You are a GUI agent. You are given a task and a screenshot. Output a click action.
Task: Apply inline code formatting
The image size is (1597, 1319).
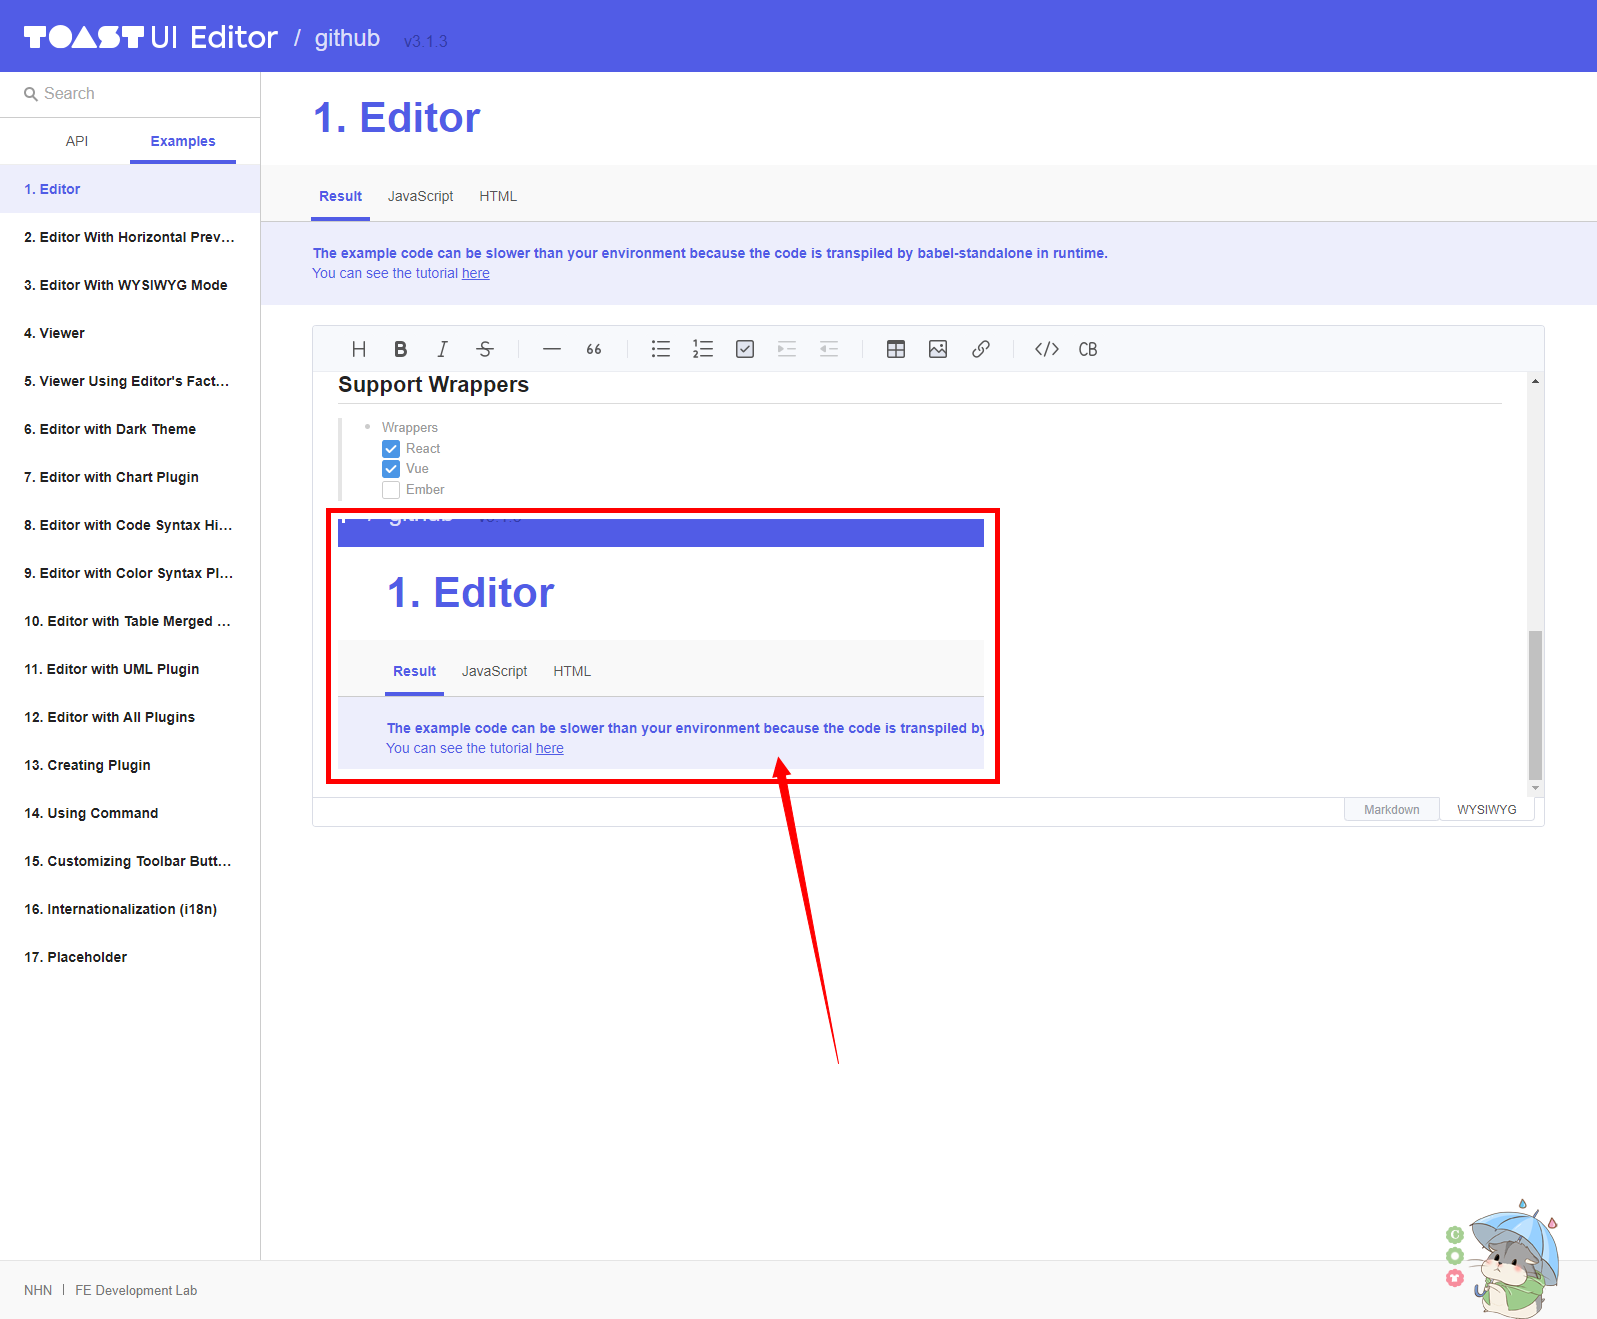[1047, 349]
